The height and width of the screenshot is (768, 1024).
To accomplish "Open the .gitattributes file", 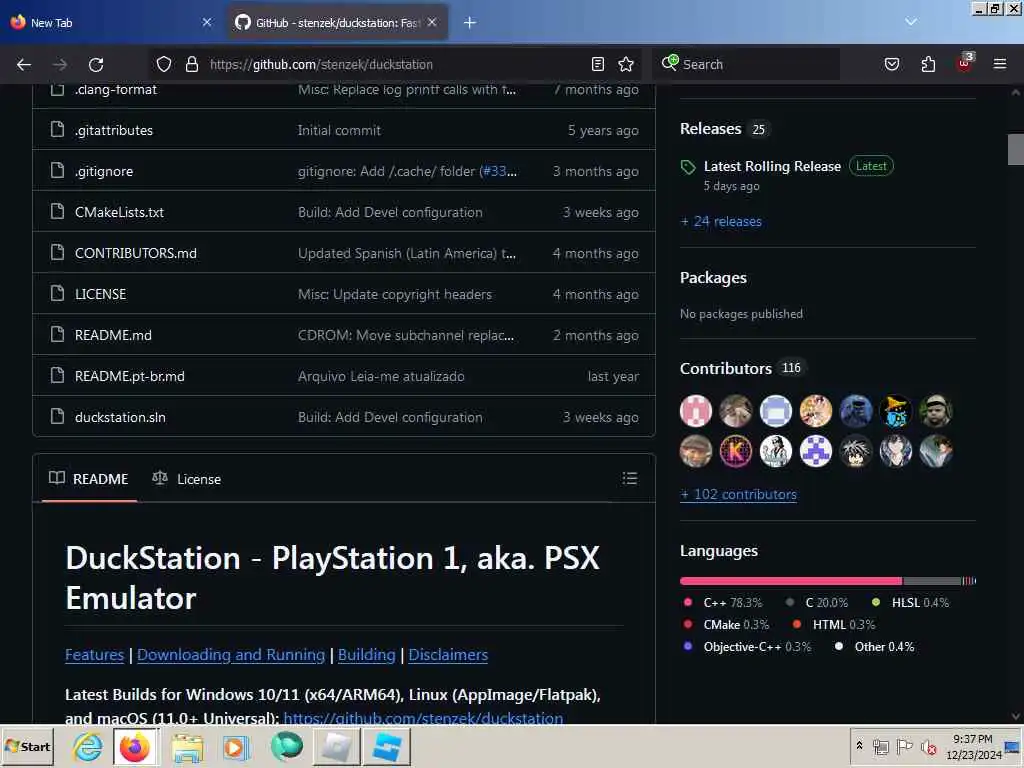I will coord(114,131).
